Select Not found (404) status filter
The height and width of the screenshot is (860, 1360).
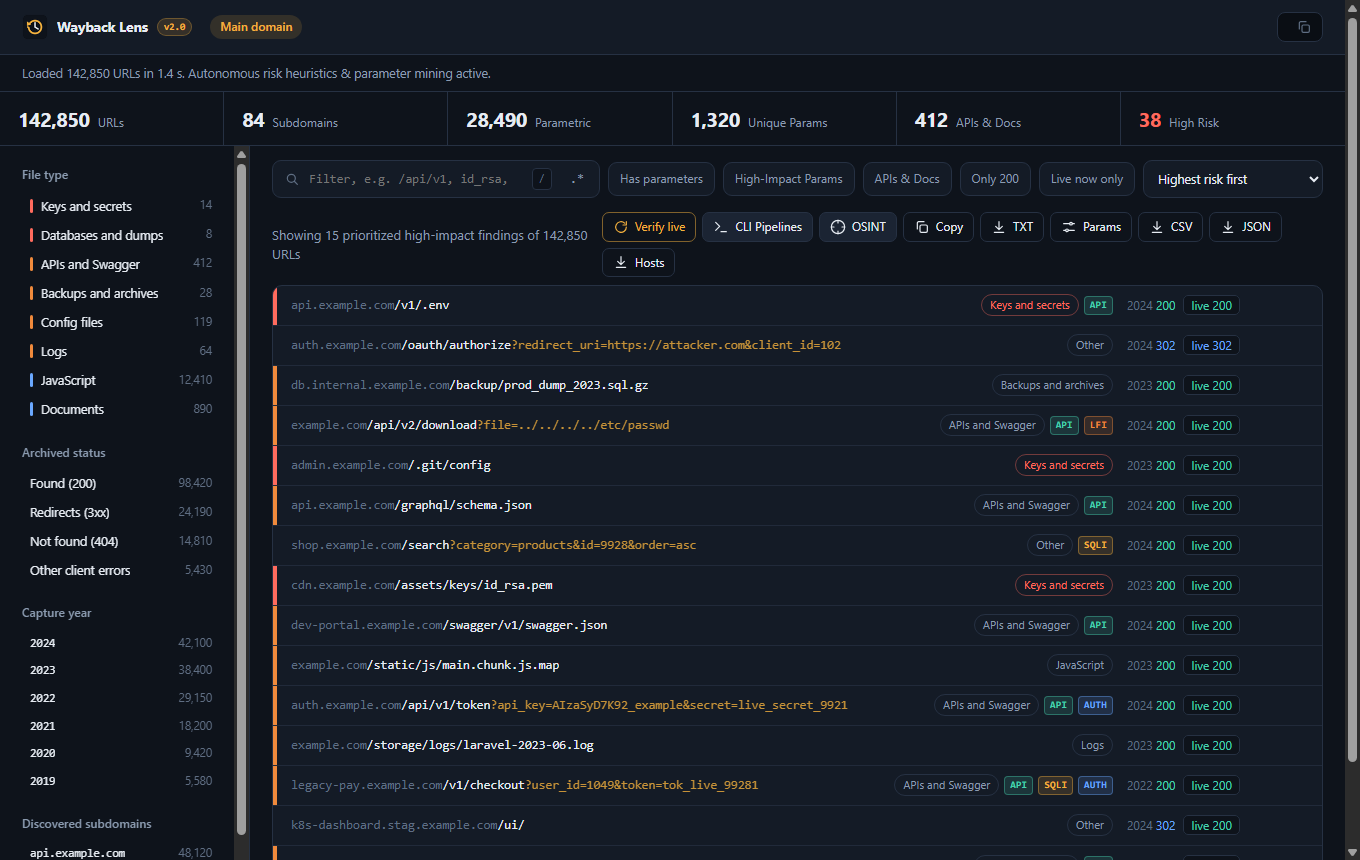121,541
